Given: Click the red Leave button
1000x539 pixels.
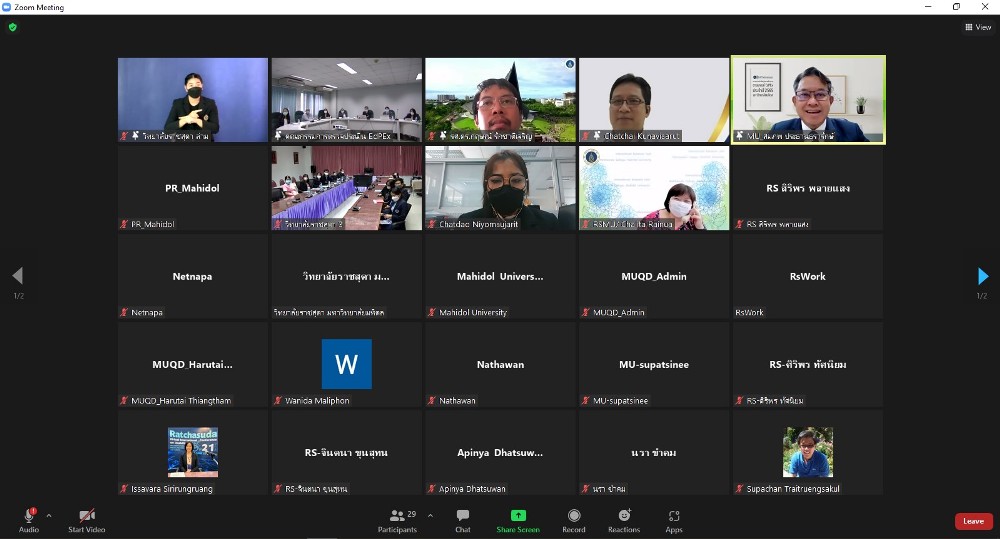Looking at the screenshot, I should pyautogui.click(x=973, y=521).
